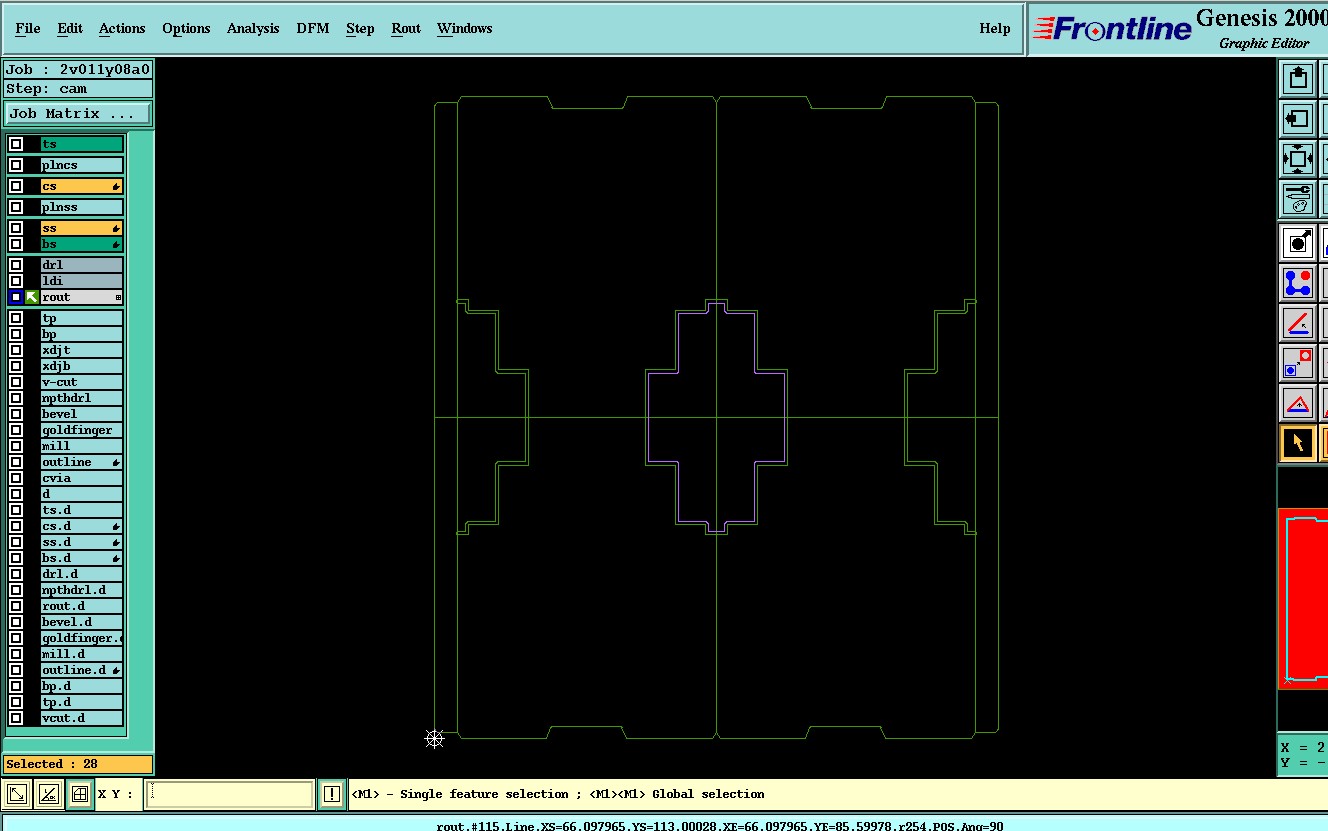This screenshot has height=831, width=1328.
Task: Toggle display checkbox for cs layer
Action: [16, 186]
